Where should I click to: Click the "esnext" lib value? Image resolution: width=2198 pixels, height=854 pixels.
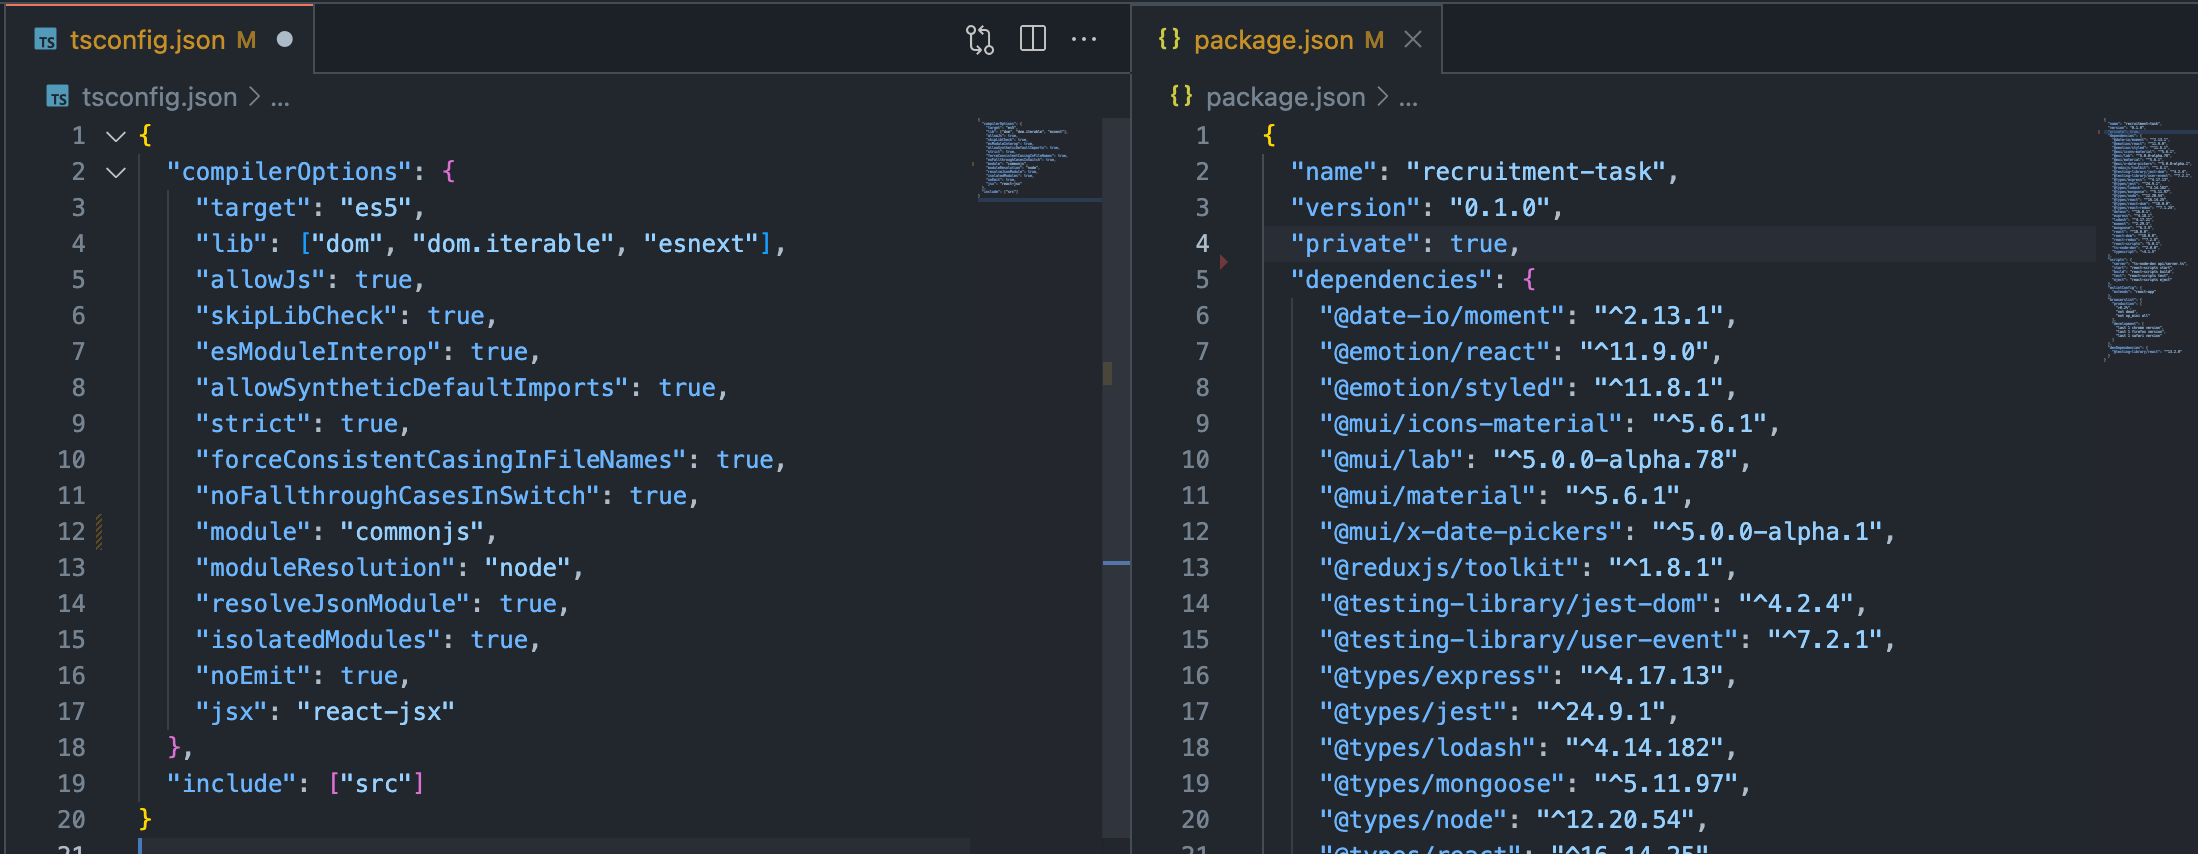[x=701, y=244]
